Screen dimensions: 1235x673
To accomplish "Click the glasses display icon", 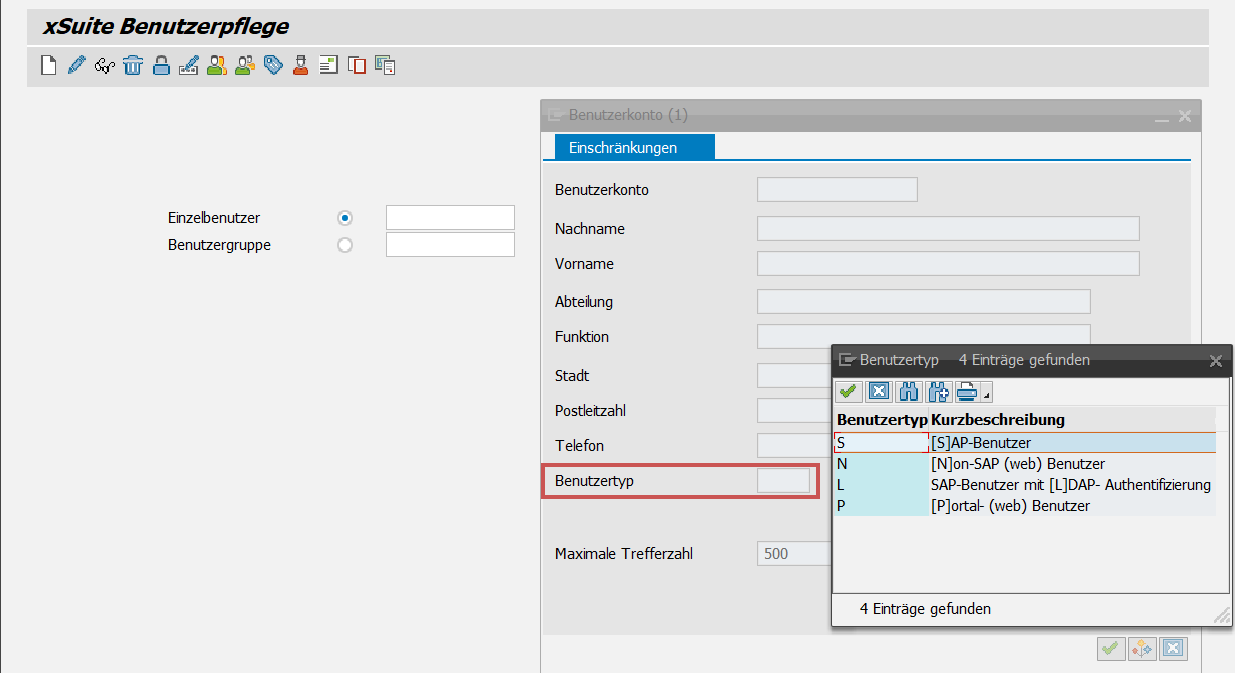I will [104, 66].
